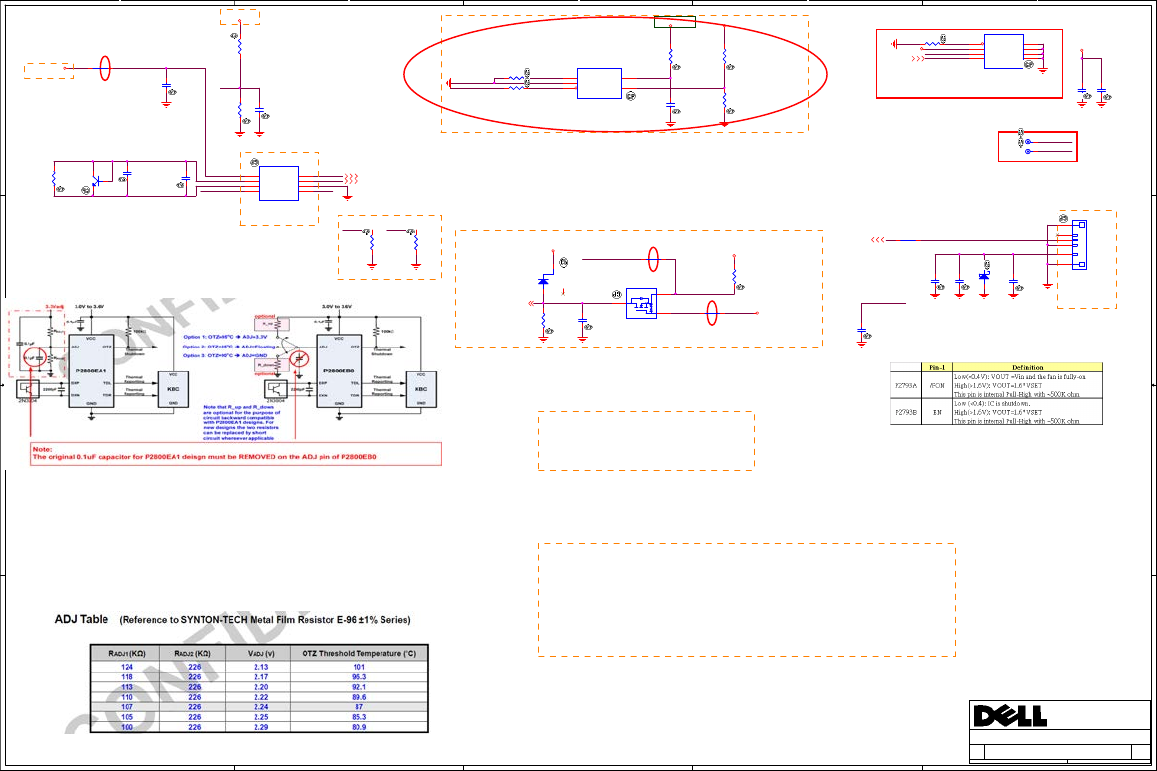Select the "P2793A" table cell
This screenshot has height=771, width=1157.
(x=905, y=385)
